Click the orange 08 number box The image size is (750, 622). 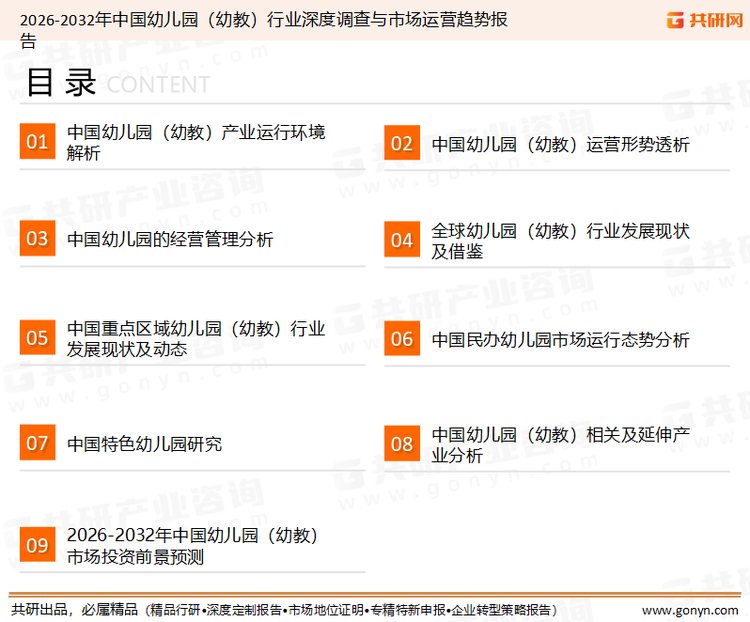point(402,444)
